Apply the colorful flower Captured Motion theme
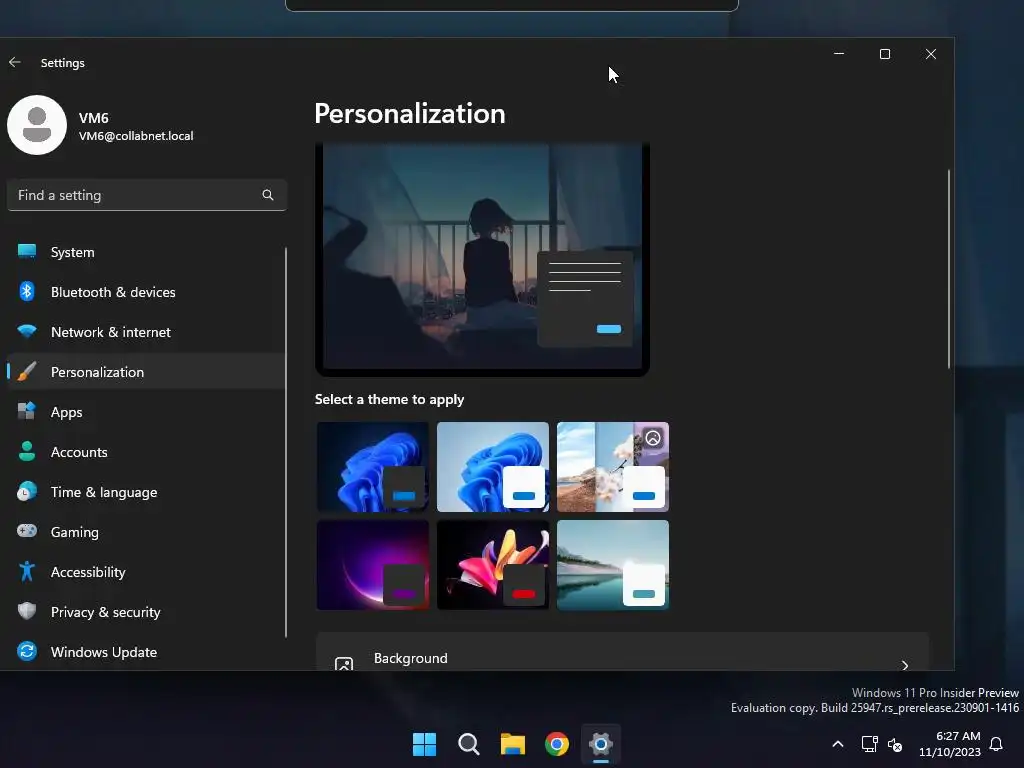 pyautogui.click(x=492, y=564)
